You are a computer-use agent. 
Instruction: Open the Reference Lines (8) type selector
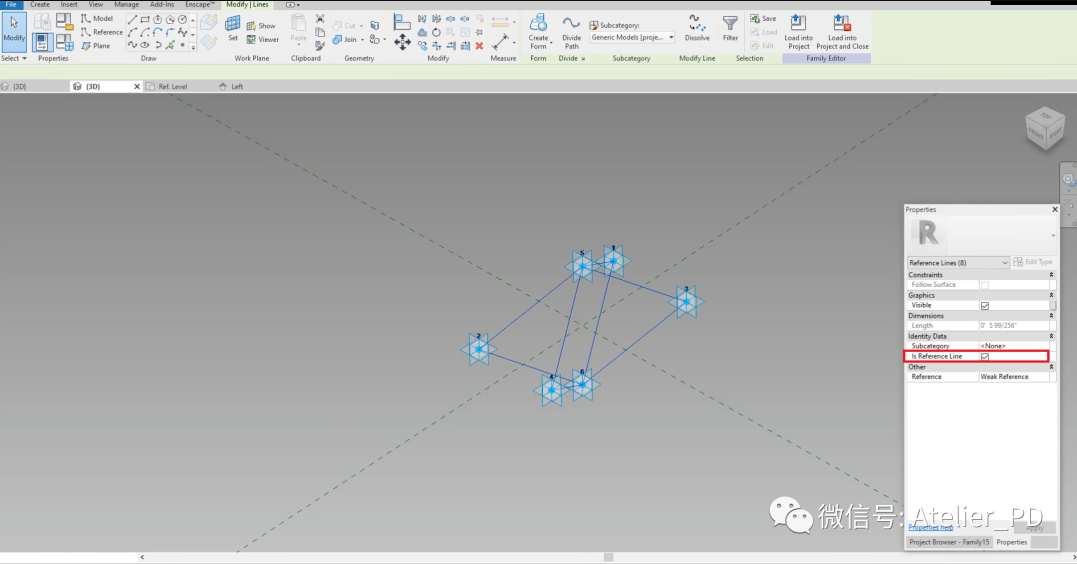(957, 262)
